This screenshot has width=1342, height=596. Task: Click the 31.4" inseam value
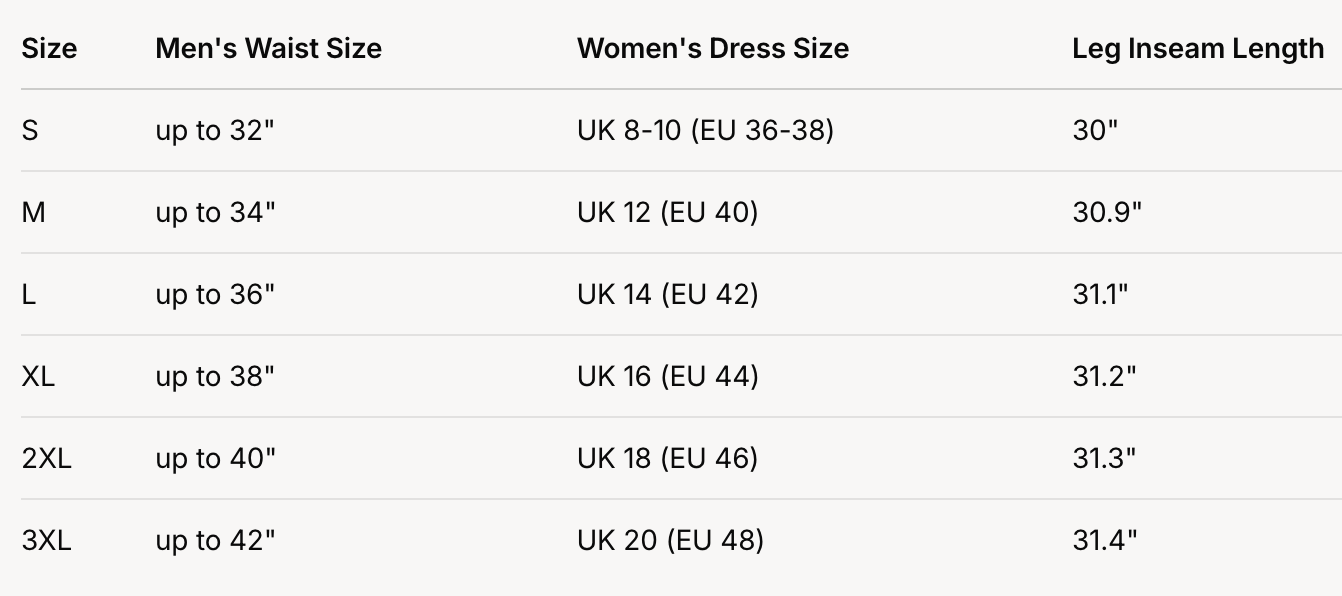tap(1105, 540)
